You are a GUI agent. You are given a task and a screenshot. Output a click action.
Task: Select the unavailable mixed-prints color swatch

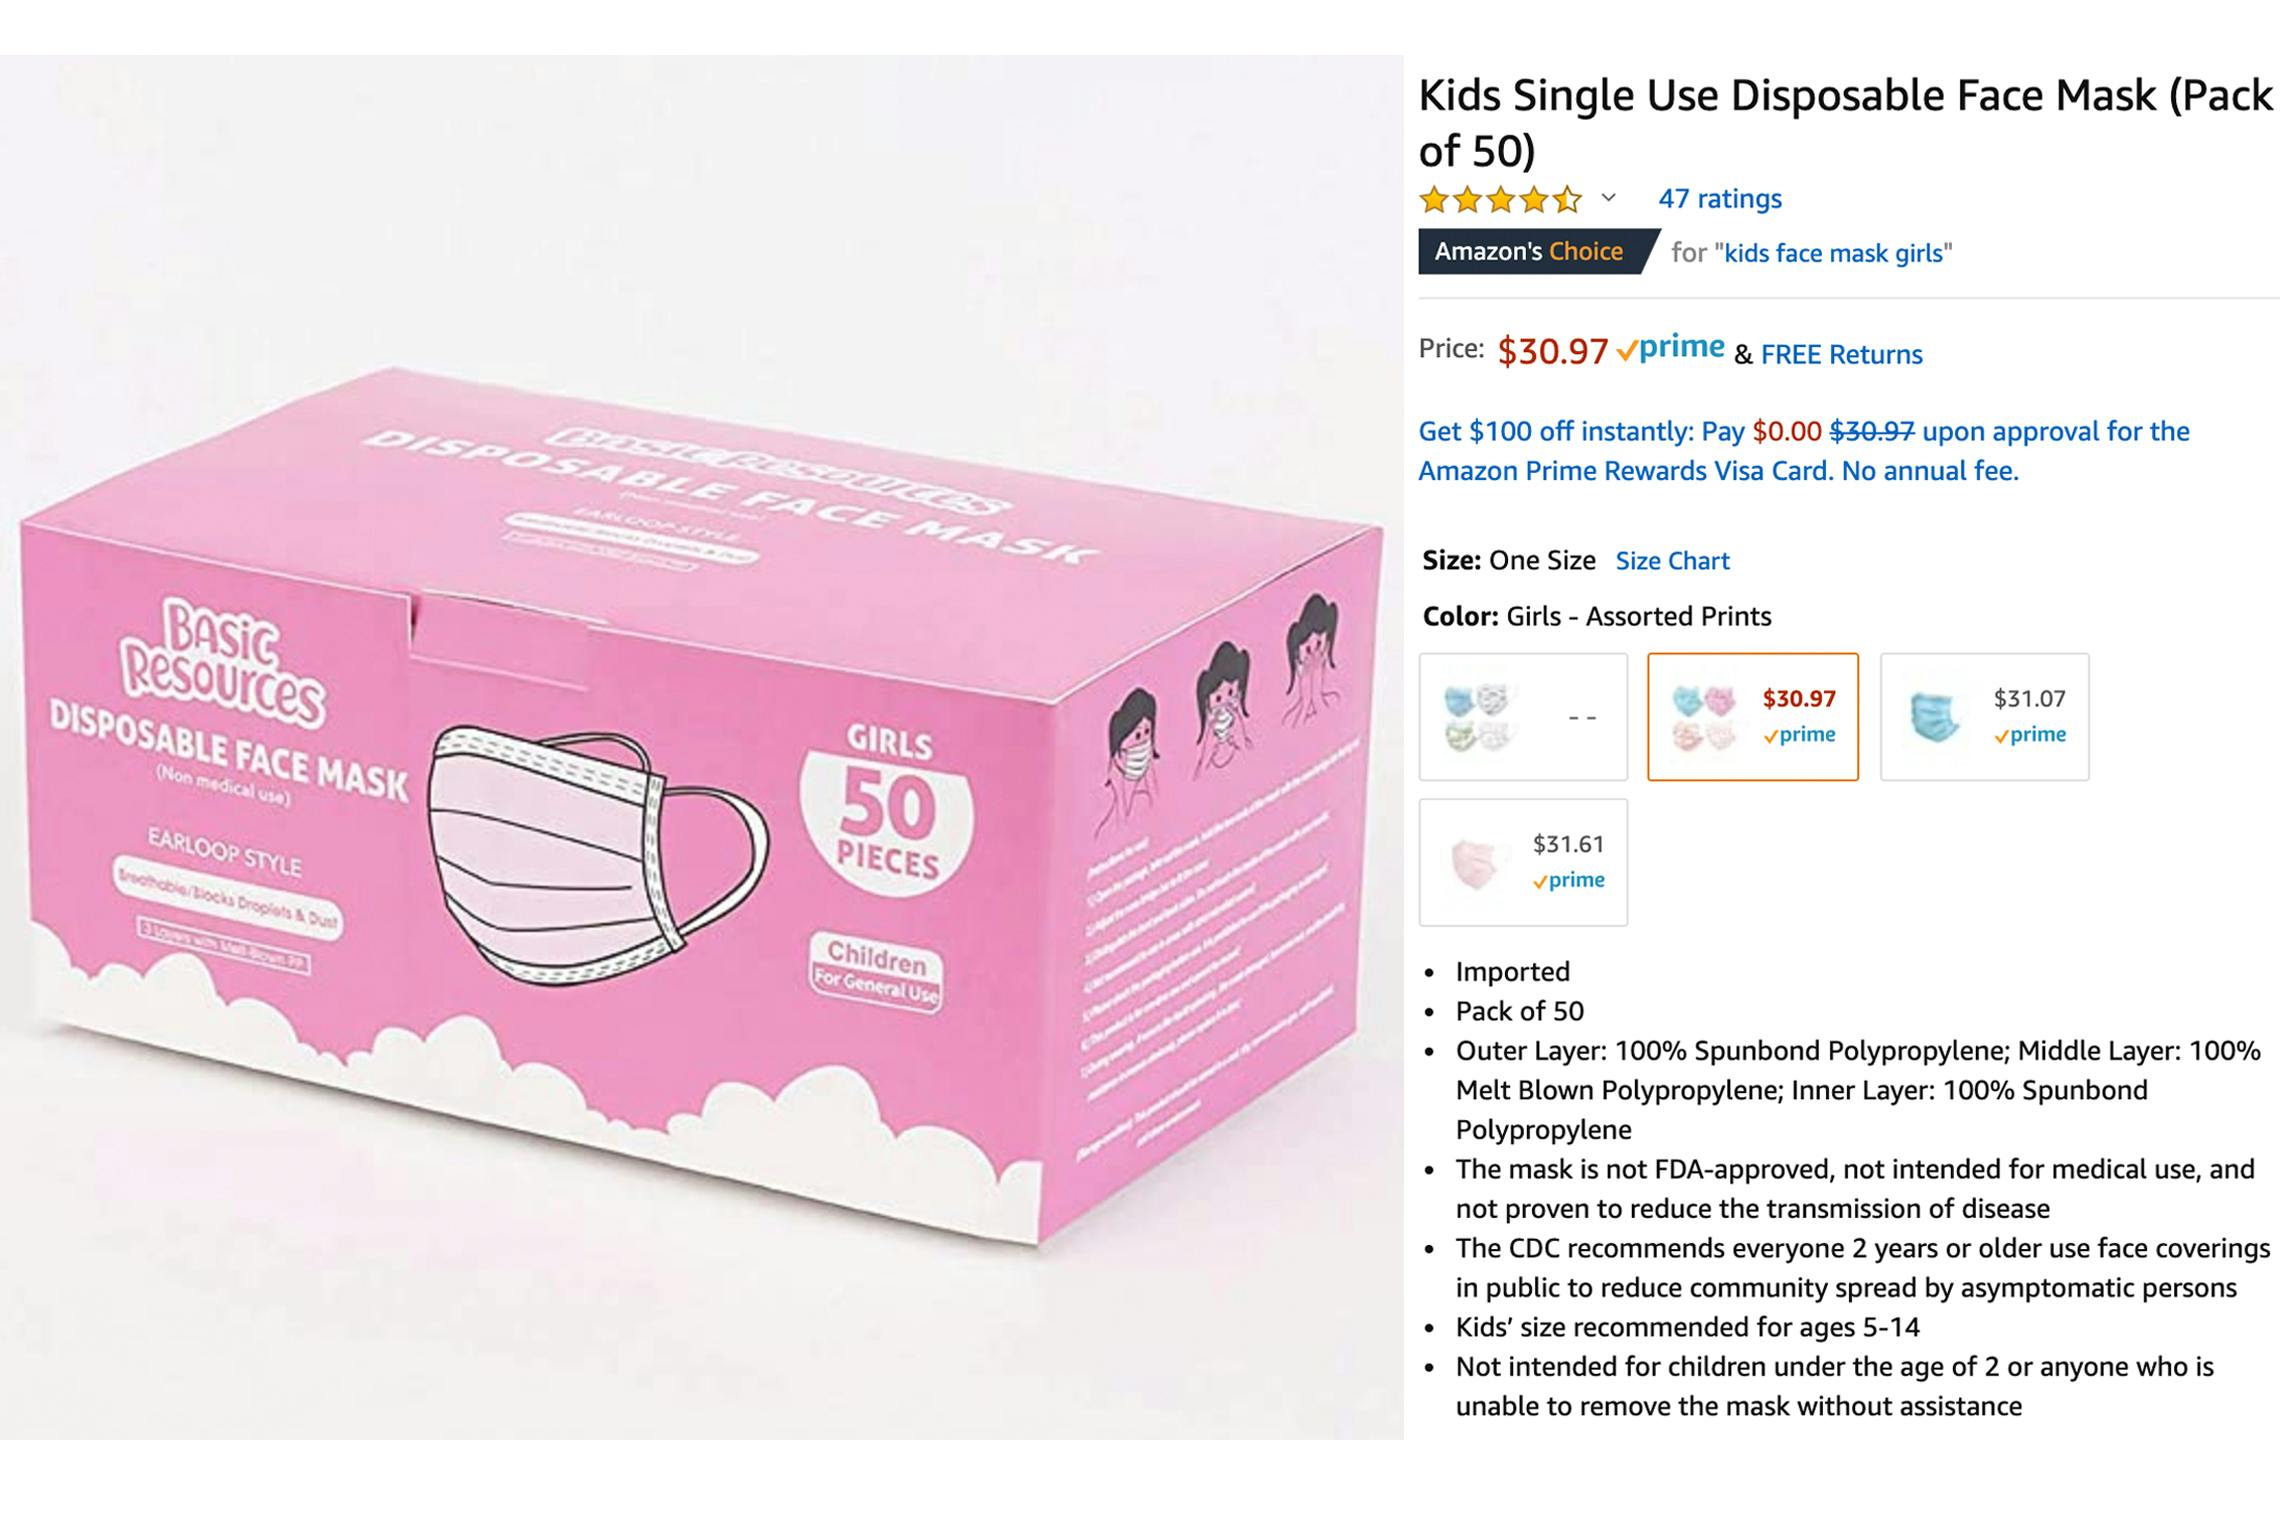click(1523, 717)
